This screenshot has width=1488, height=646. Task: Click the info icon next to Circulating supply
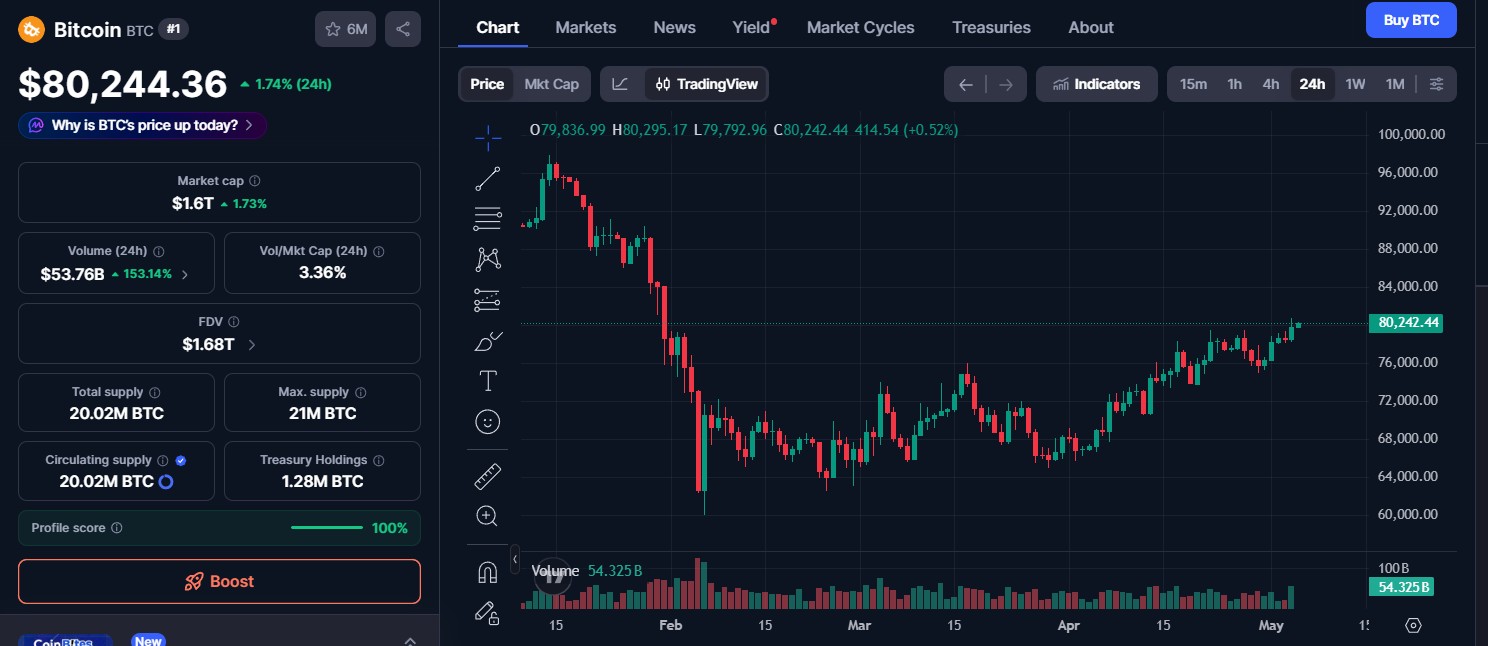point(162,460)
